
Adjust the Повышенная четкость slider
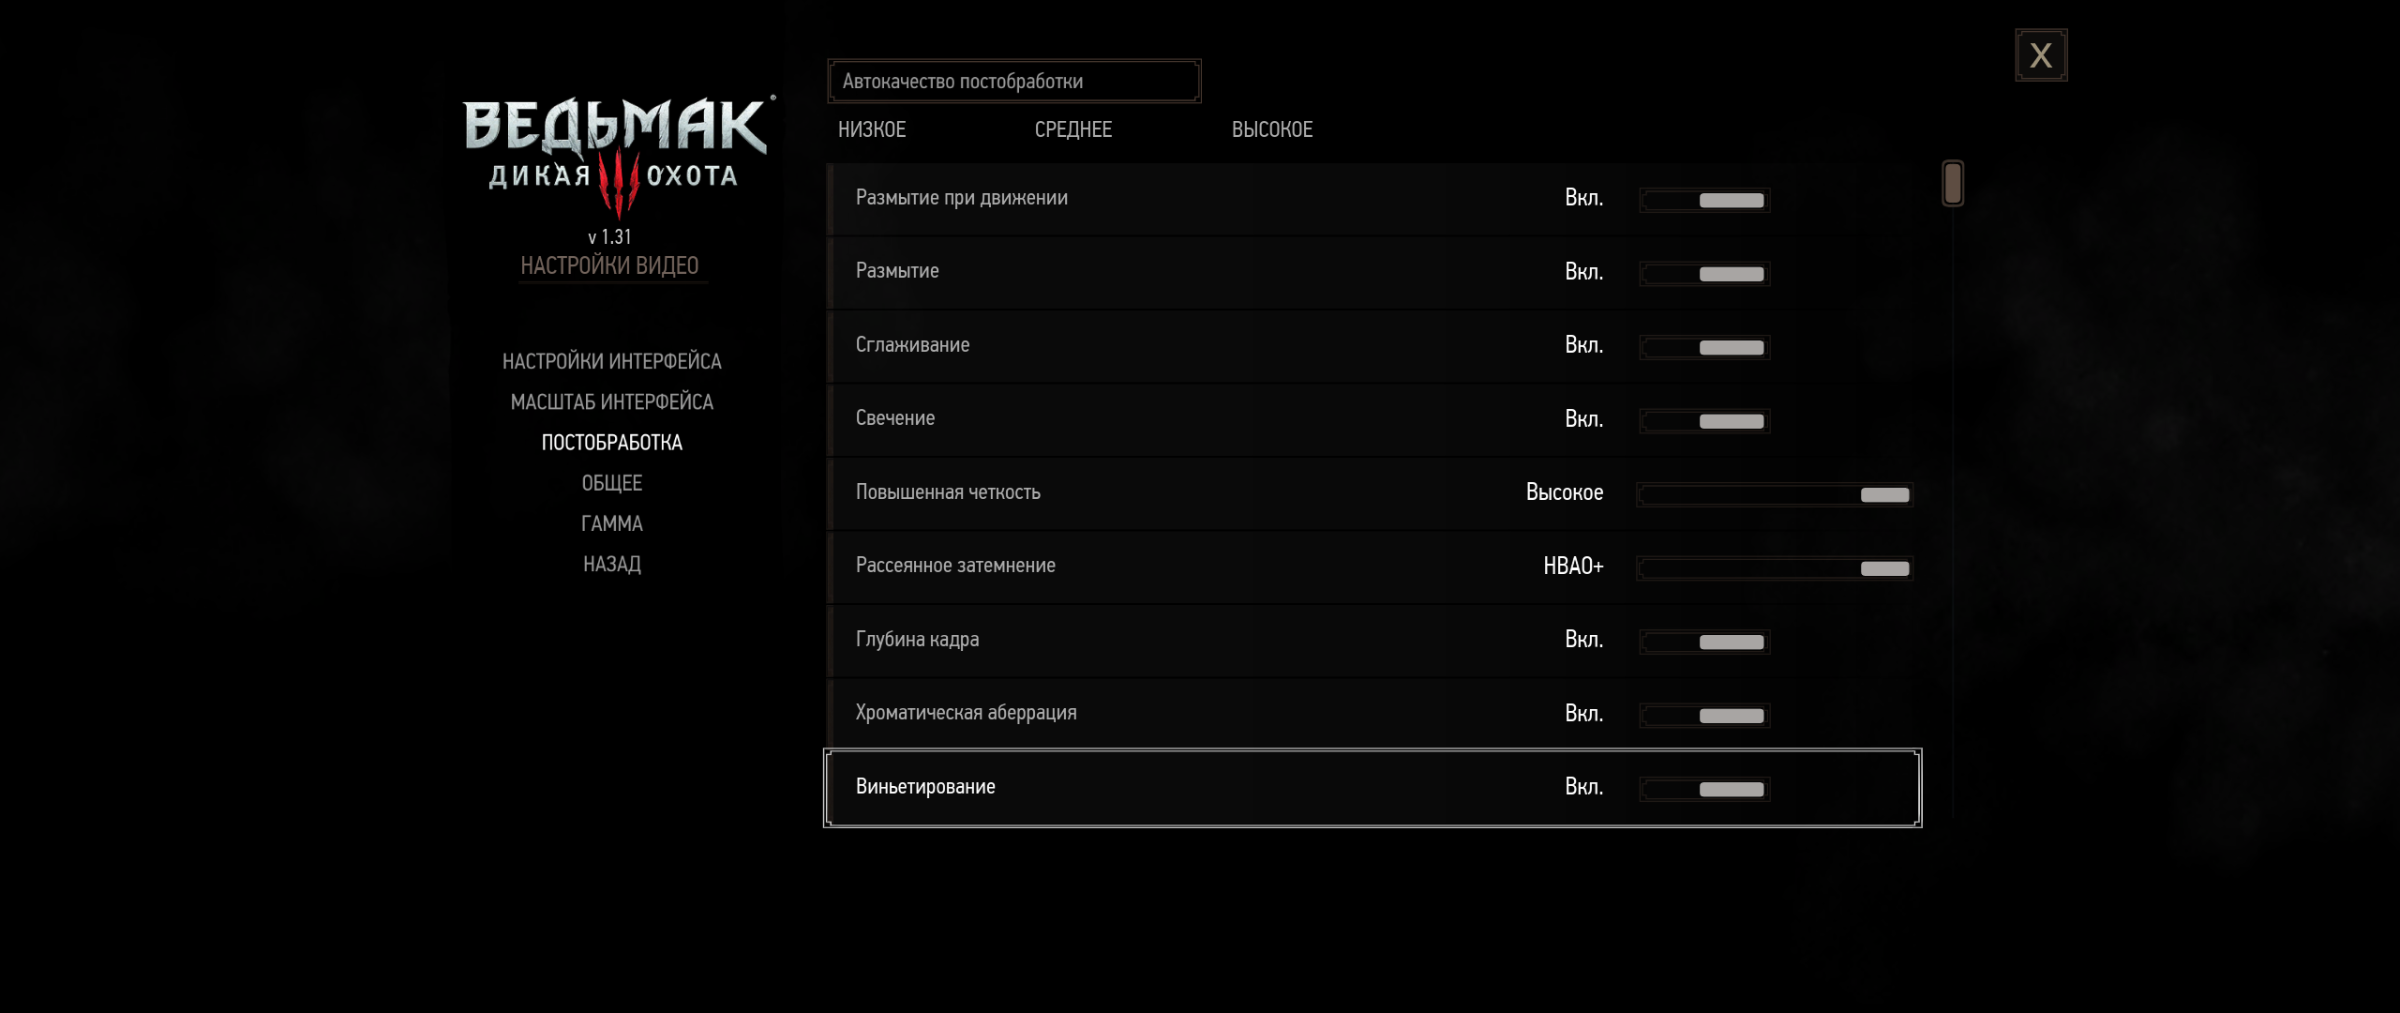(x=1775, y=495)
